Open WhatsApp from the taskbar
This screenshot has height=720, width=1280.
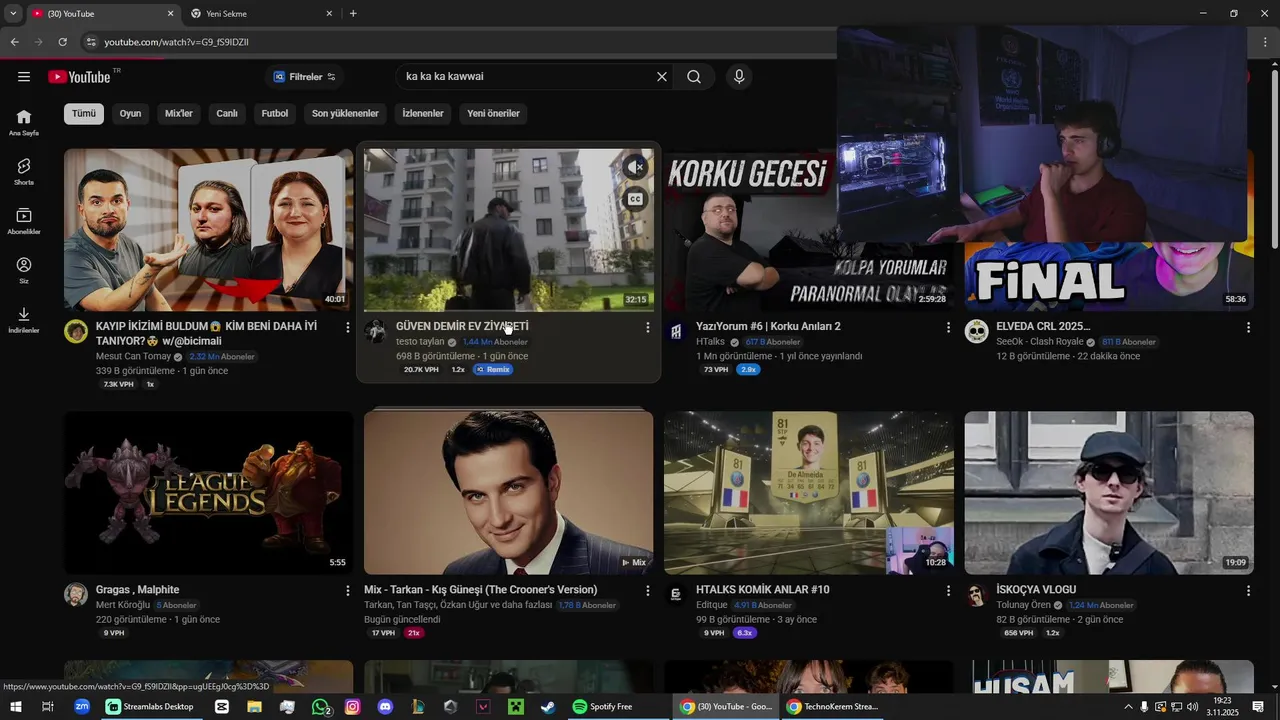(x=320, y=707)
